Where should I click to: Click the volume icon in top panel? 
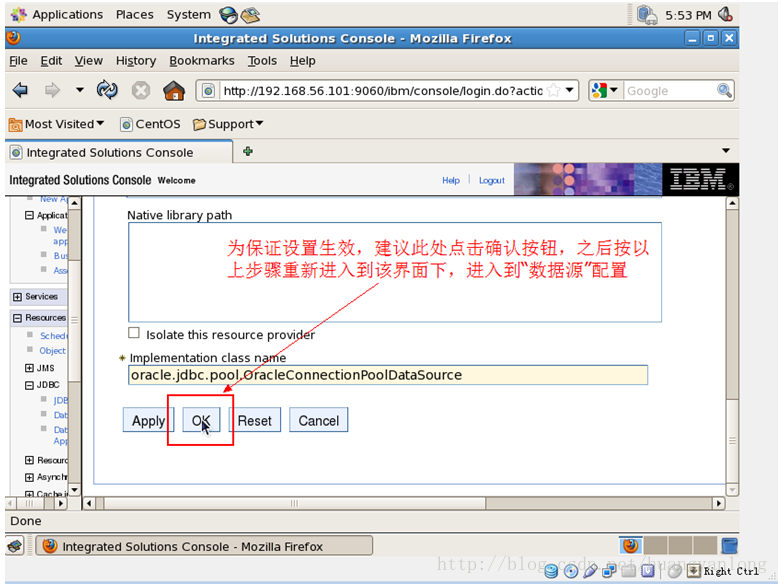(x=725, y=14)
